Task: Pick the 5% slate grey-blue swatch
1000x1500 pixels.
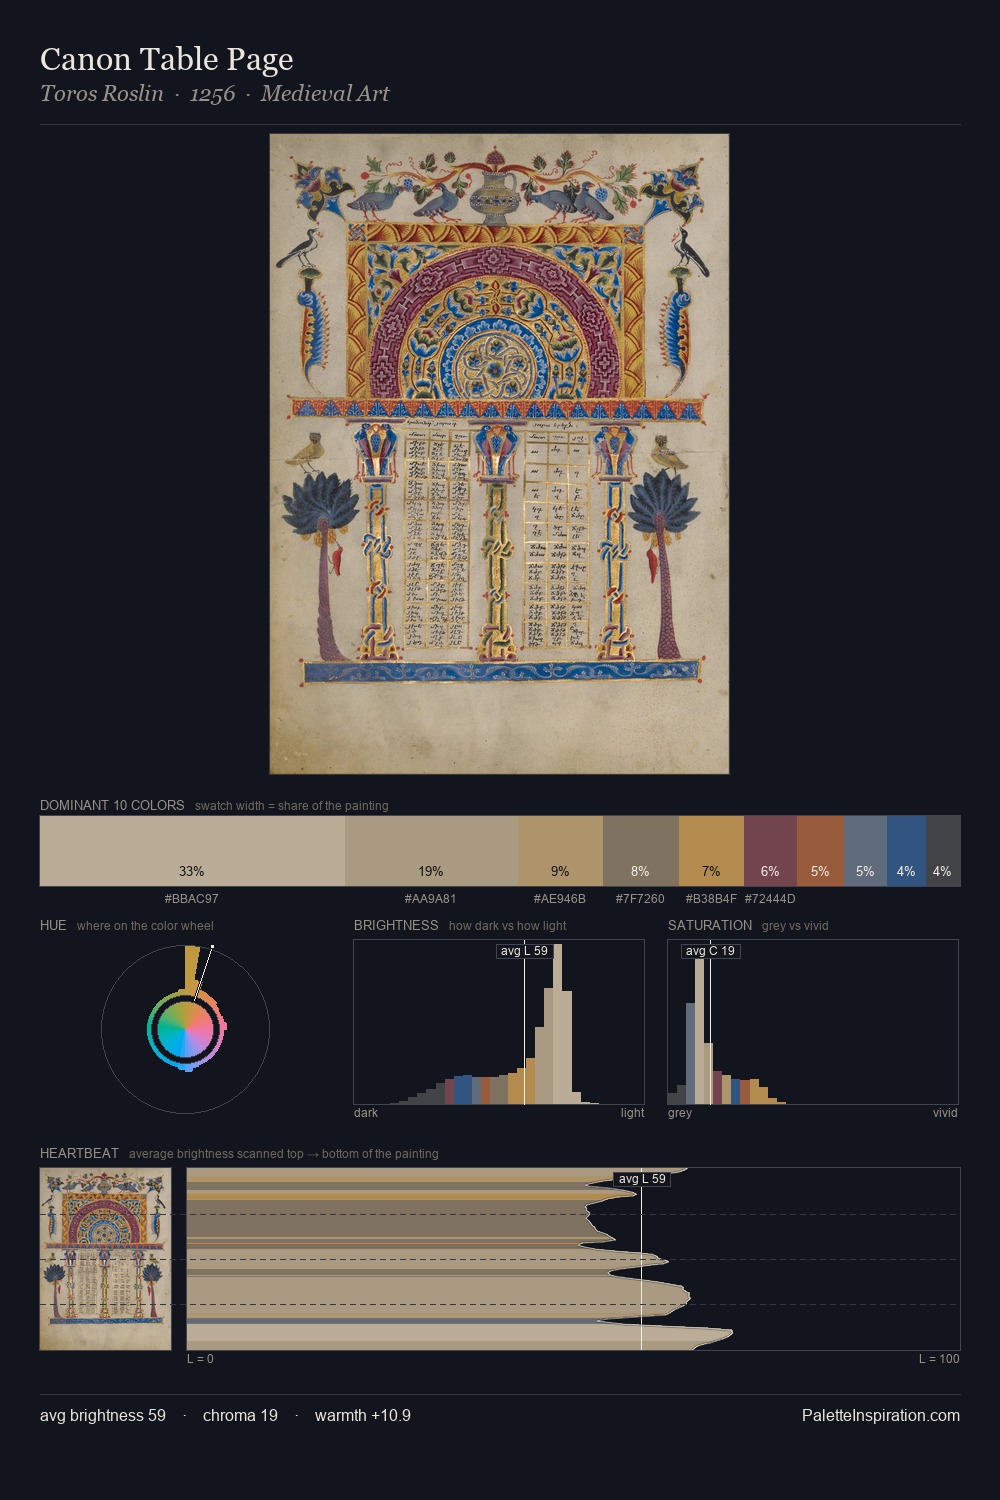Action: [x=865, y=851]
